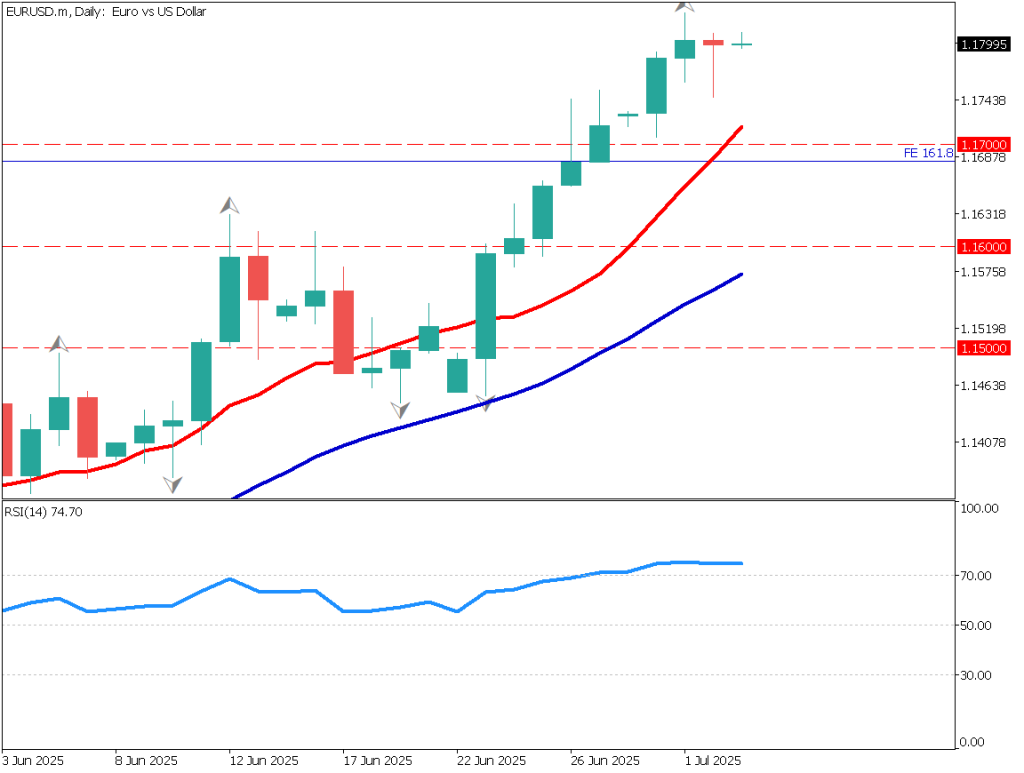Click the FE 161.8 Fibonacci label
Screen dimensions: 1024x773
(927, 154)
